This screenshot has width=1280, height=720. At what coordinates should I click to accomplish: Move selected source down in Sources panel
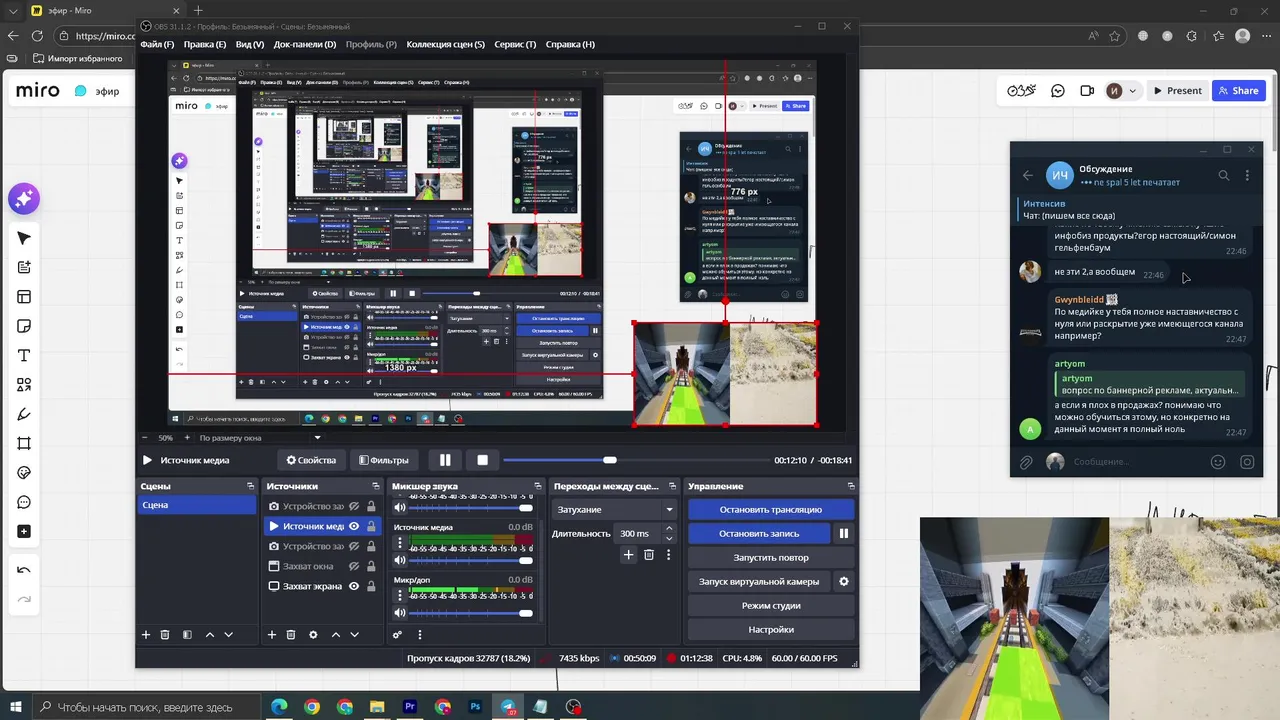point(354,635)
